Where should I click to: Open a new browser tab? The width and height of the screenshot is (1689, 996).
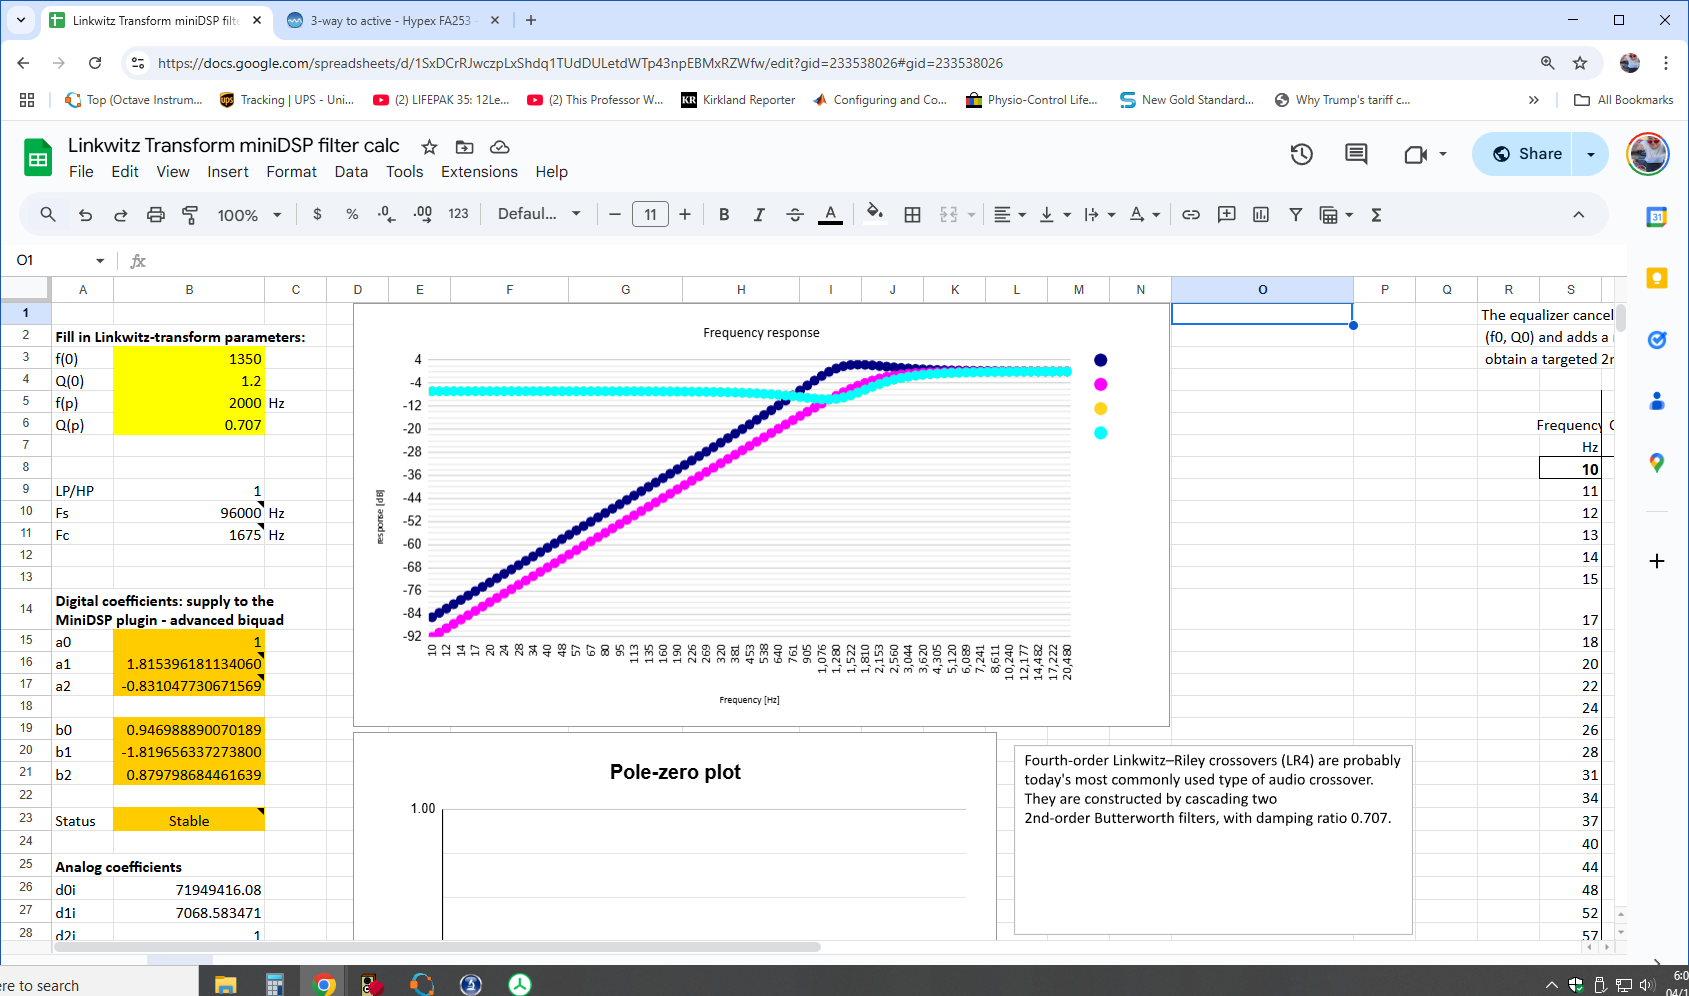pos(531,20)
